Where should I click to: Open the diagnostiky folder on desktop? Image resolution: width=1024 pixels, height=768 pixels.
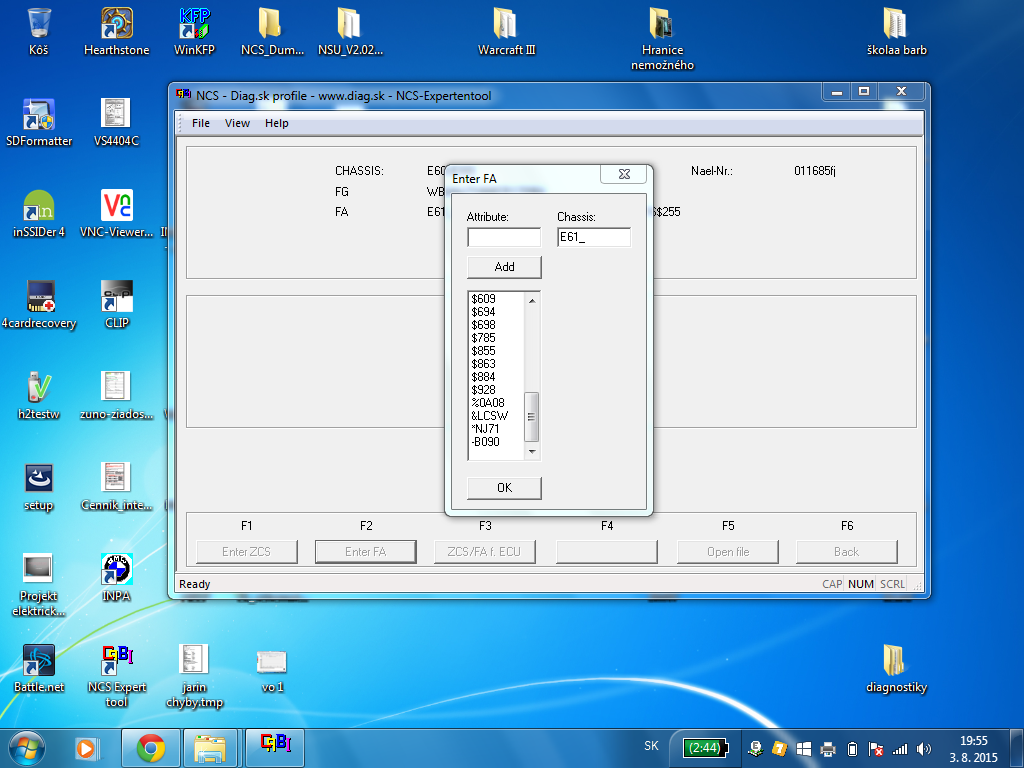point(896,661)
